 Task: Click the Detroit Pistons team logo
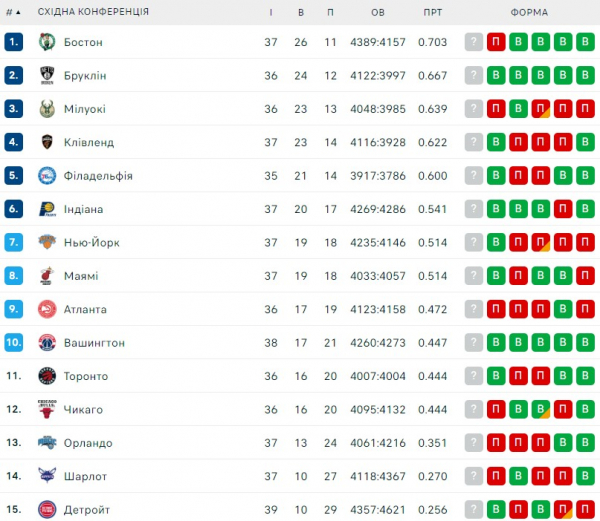[x=46, y=510]
